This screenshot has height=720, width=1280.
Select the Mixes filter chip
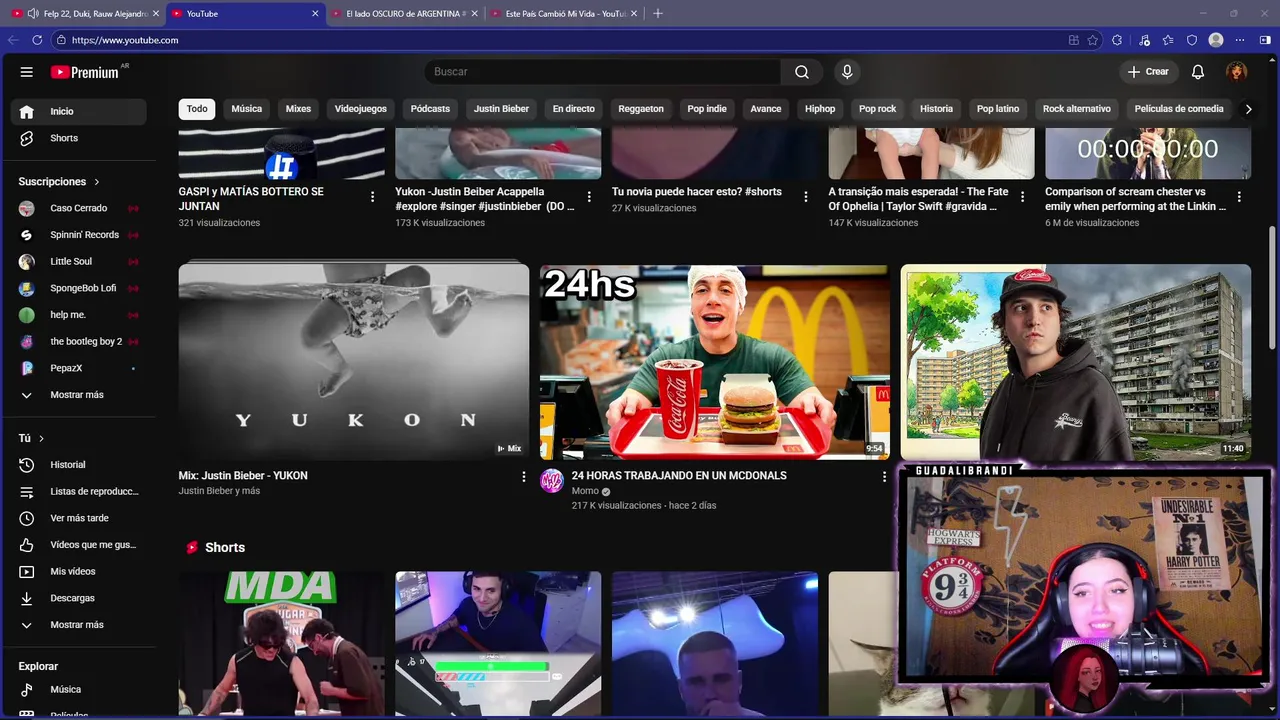[298, 109]
